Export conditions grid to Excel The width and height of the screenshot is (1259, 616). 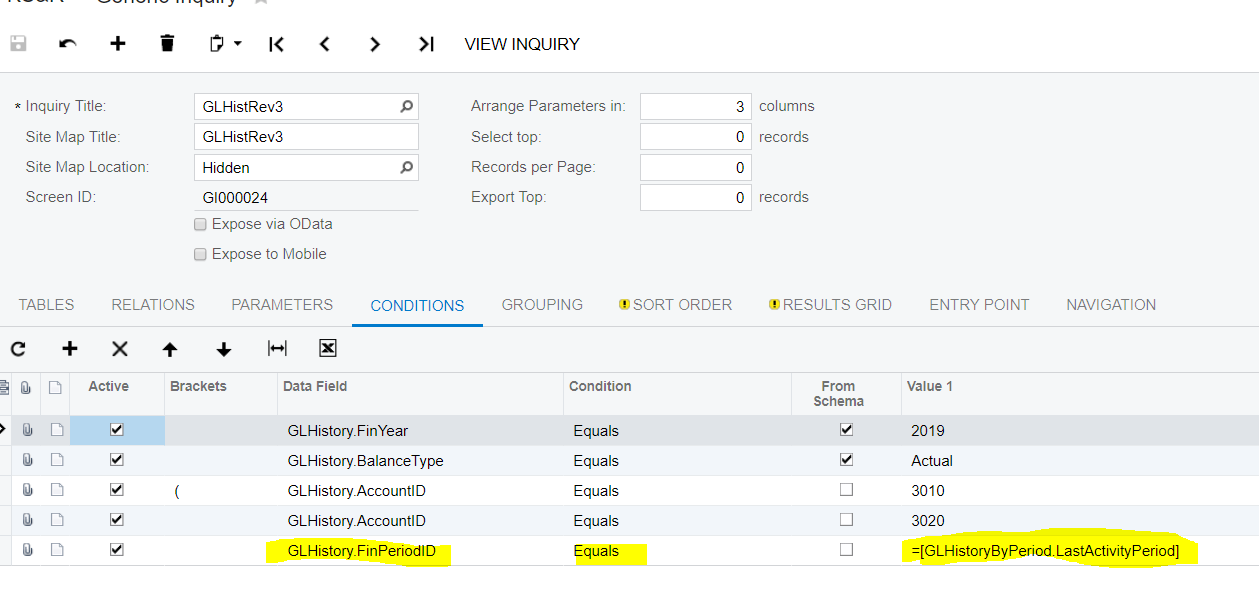coord(327,348)
